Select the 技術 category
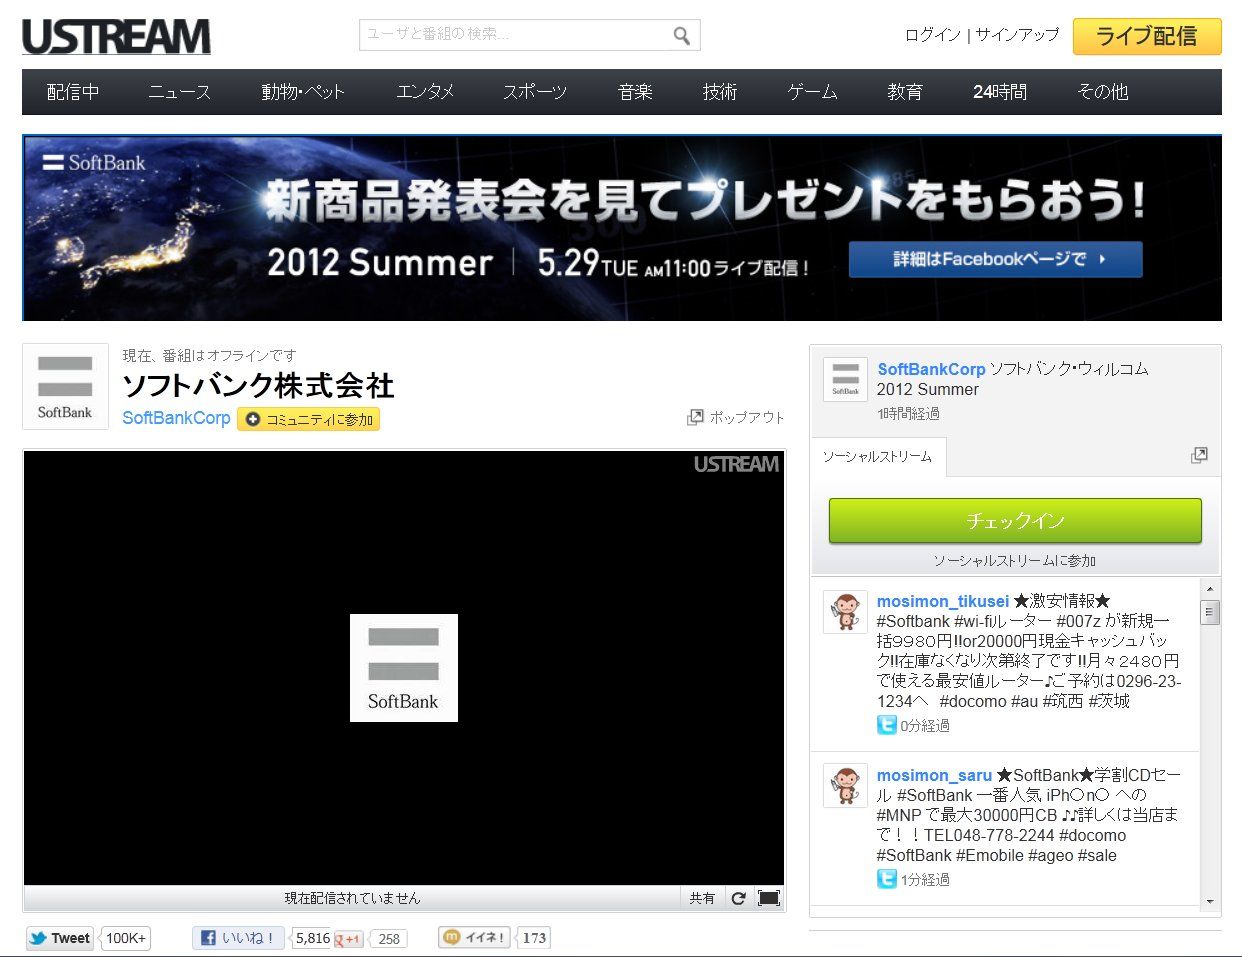The width and height of the screenshot is (1242, 957). click(x=720, y=92)
